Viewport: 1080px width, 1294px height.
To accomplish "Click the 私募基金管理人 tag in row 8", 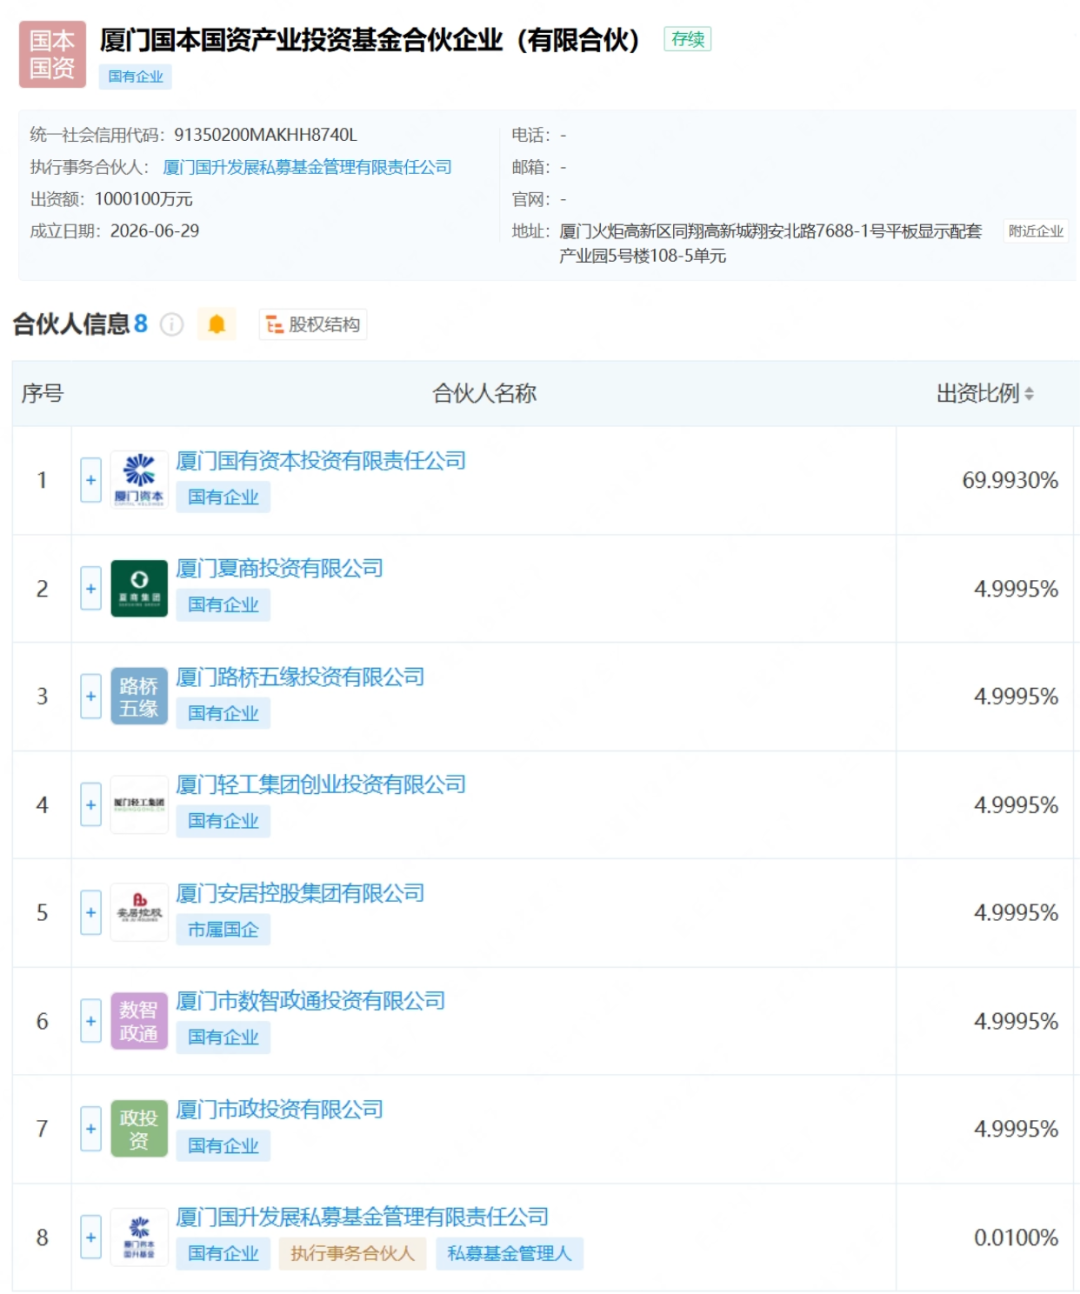I will pyautogui.click(x=509, y=1254).
